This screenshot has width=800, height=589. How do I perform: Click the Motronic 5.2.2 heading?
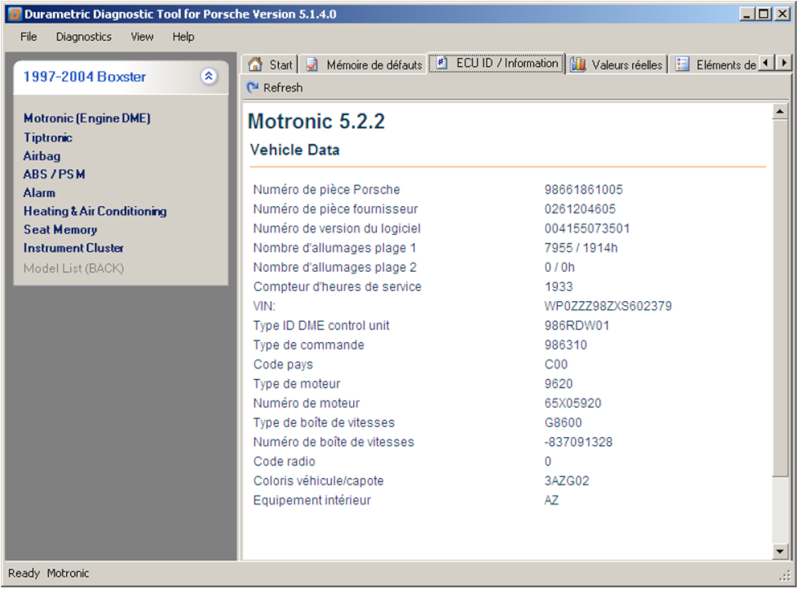[x=316, y=121]
